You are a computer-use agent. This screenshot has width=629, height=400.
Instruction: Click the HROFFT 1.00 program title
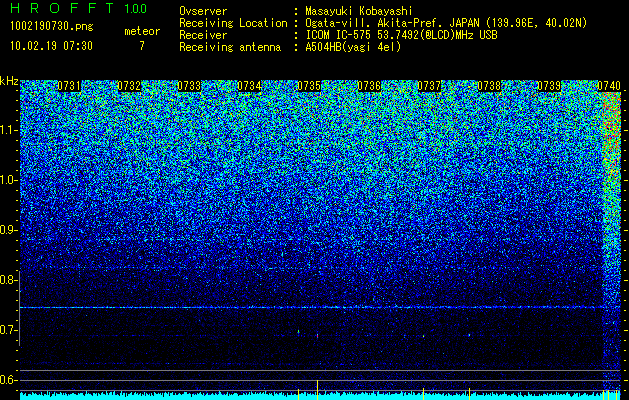(x=79, y=8)
